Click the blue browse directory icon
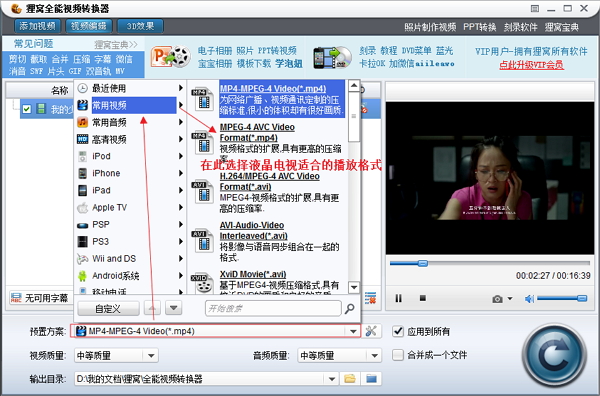The width and height of the screenshot is (600, 396). (x=371, y=379)
